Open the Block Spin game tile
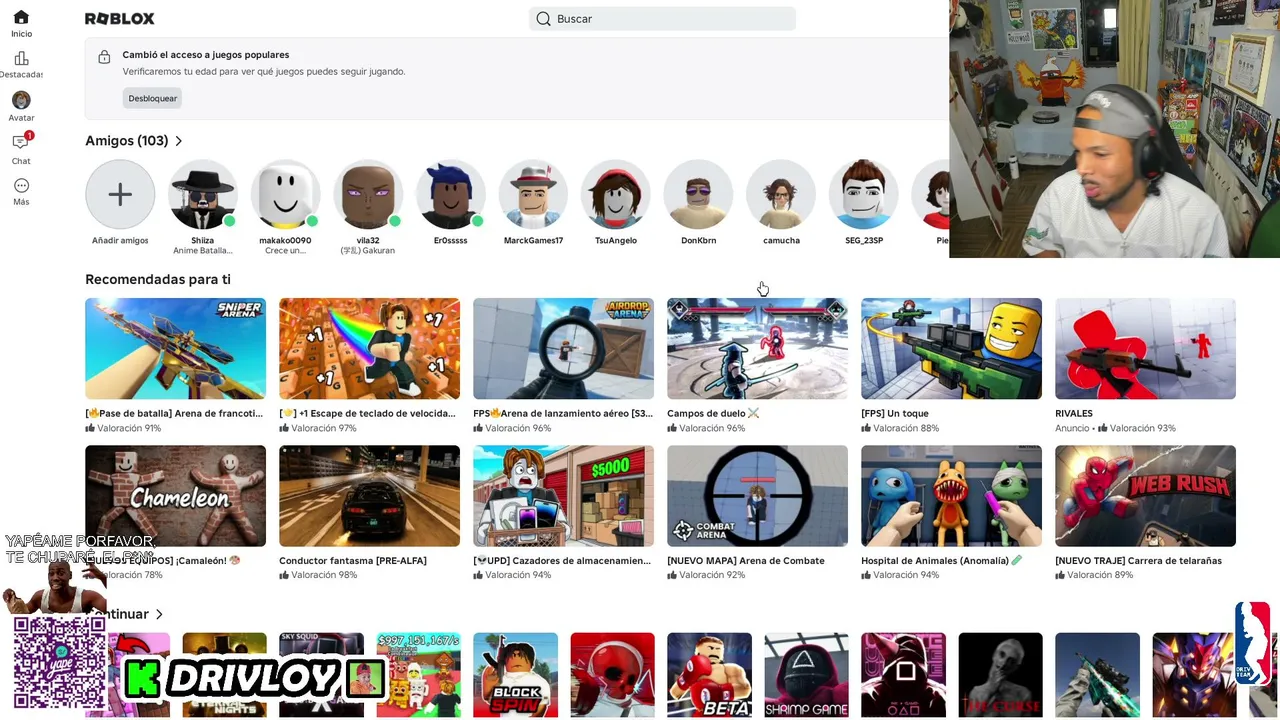 point(515,675)
